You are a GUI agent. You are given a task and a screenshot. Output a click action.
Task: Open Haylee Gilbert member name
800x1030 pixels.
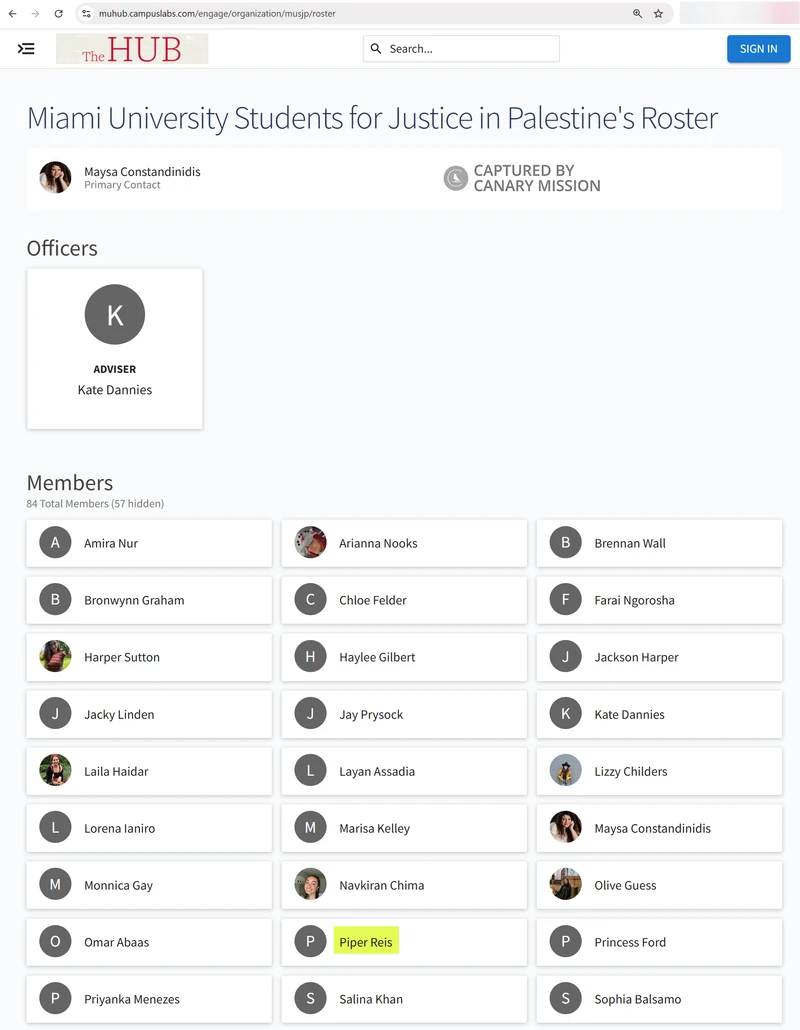pyautogui.click(x=377, y=657)
